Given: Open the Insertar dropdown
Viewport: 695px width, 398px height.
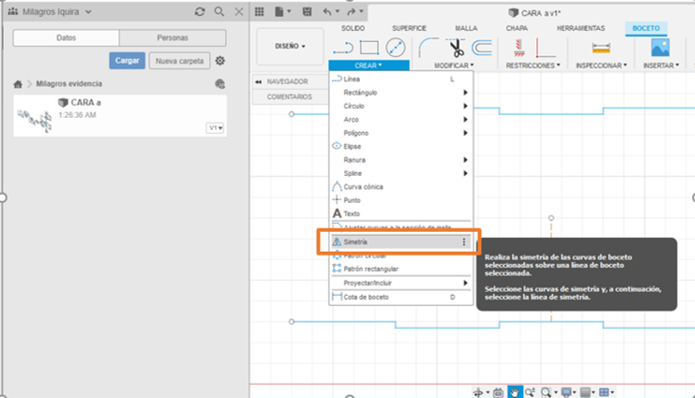Looking at the screenshot, I should 661,66.
